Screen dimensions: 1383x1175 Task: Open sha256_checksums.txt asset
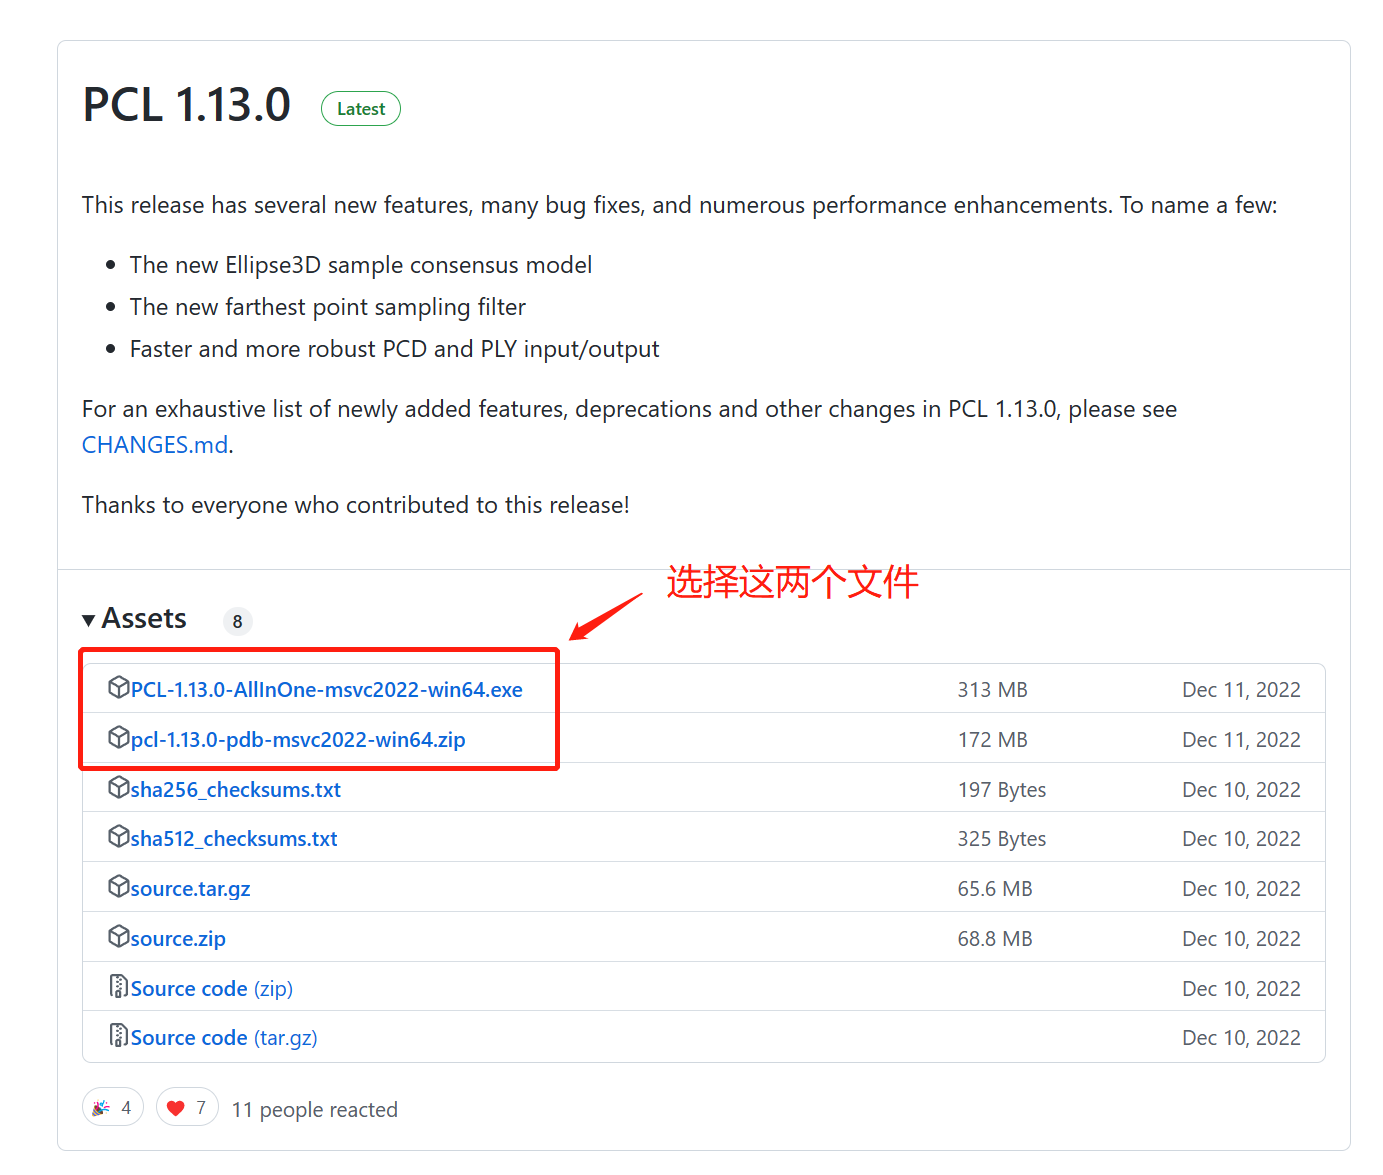(236, 790)
